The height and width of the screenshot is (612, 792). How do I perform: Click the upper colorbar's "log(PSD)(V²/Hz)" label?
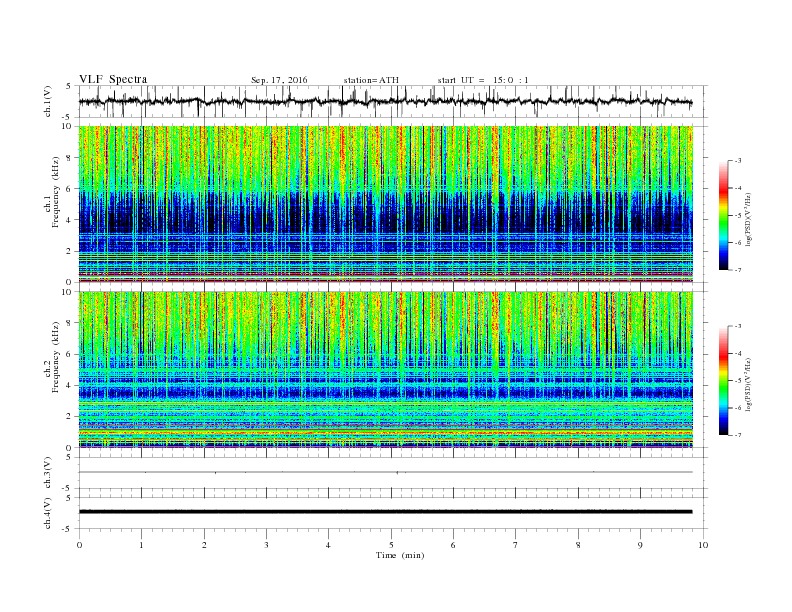[x=749, y=219]
